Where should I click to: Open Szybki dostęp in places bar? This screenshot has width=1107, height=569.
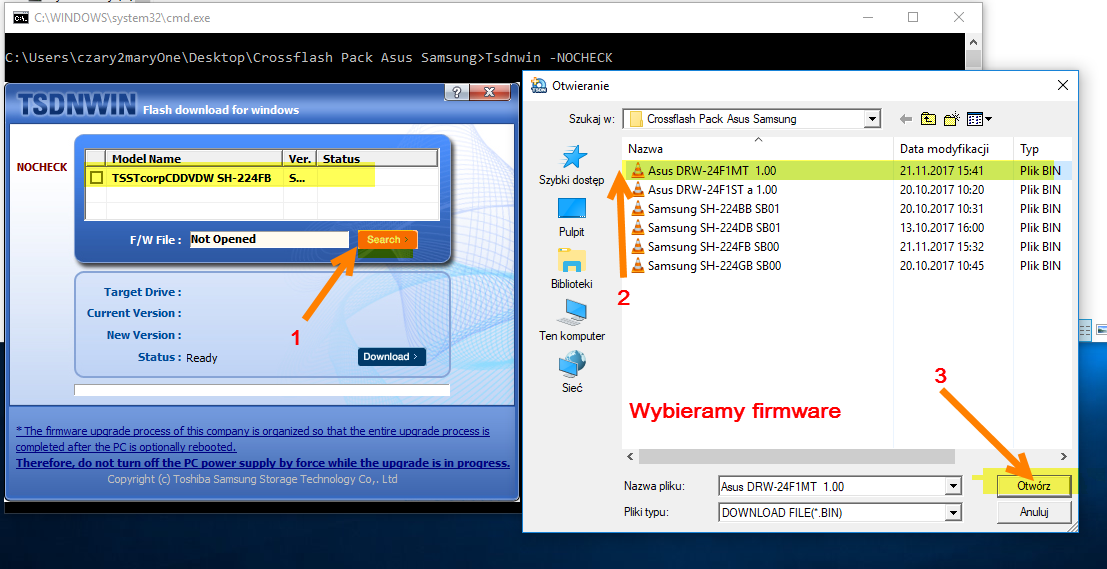(x=572, y=165)
